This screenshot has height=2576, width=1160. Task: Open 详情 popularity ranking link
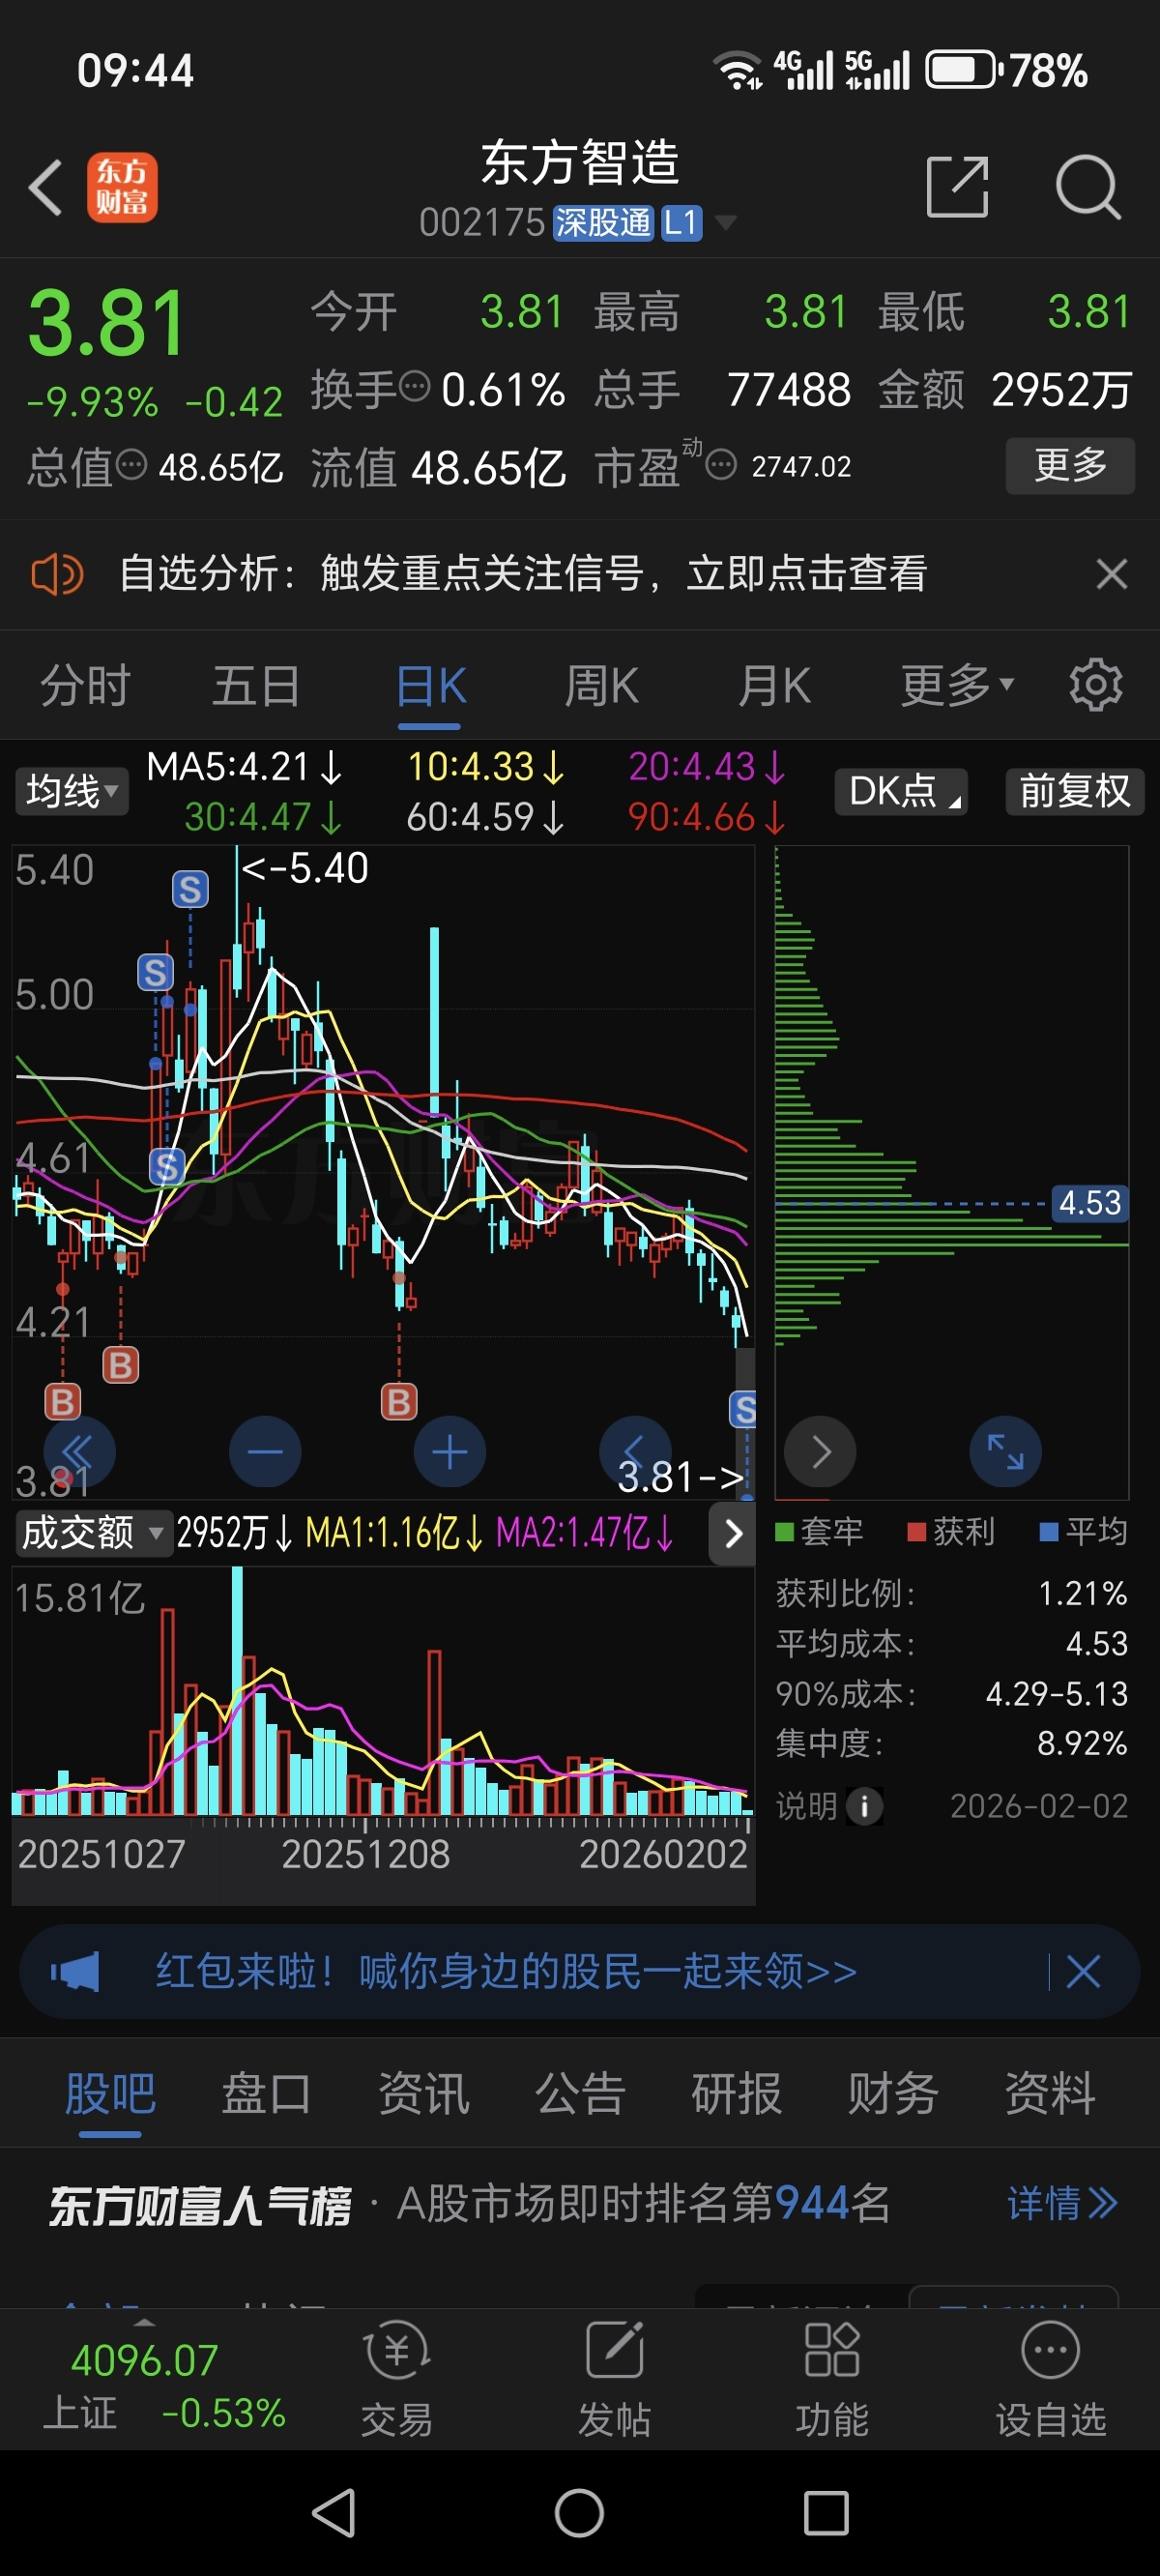1062,2203
